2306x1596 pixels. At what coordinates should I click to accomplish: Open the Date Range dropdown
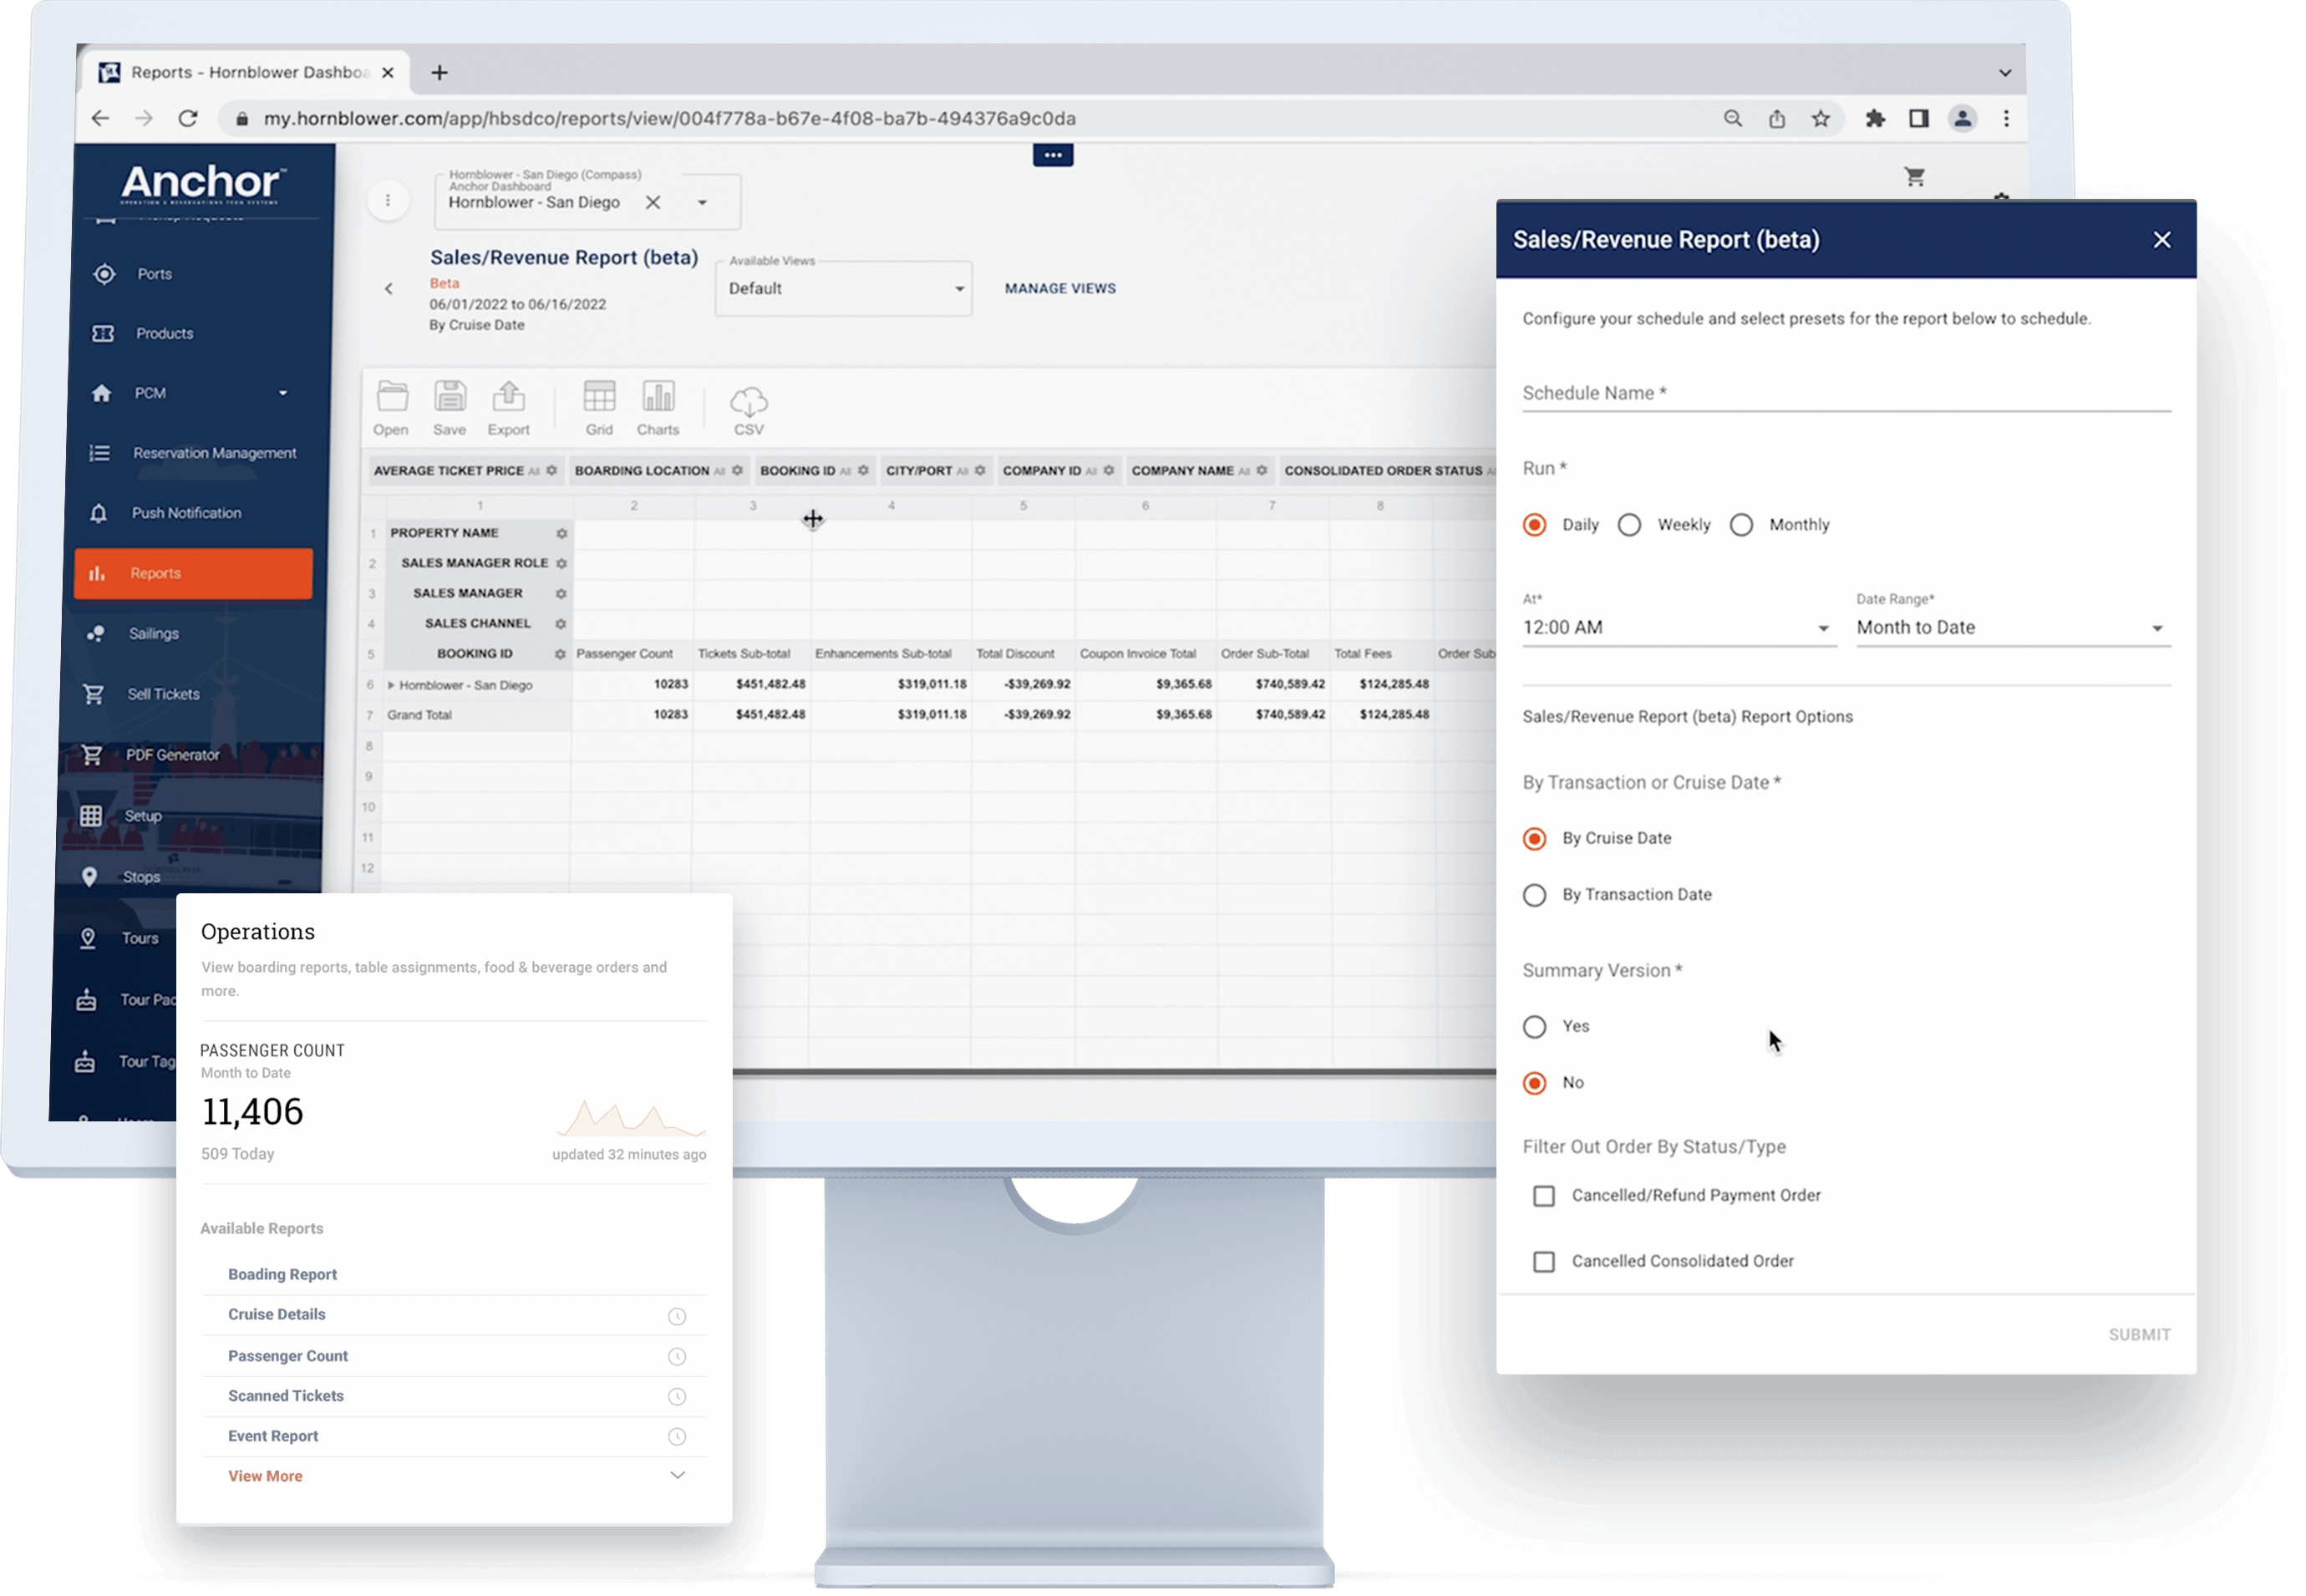[x=2013, y=628]
